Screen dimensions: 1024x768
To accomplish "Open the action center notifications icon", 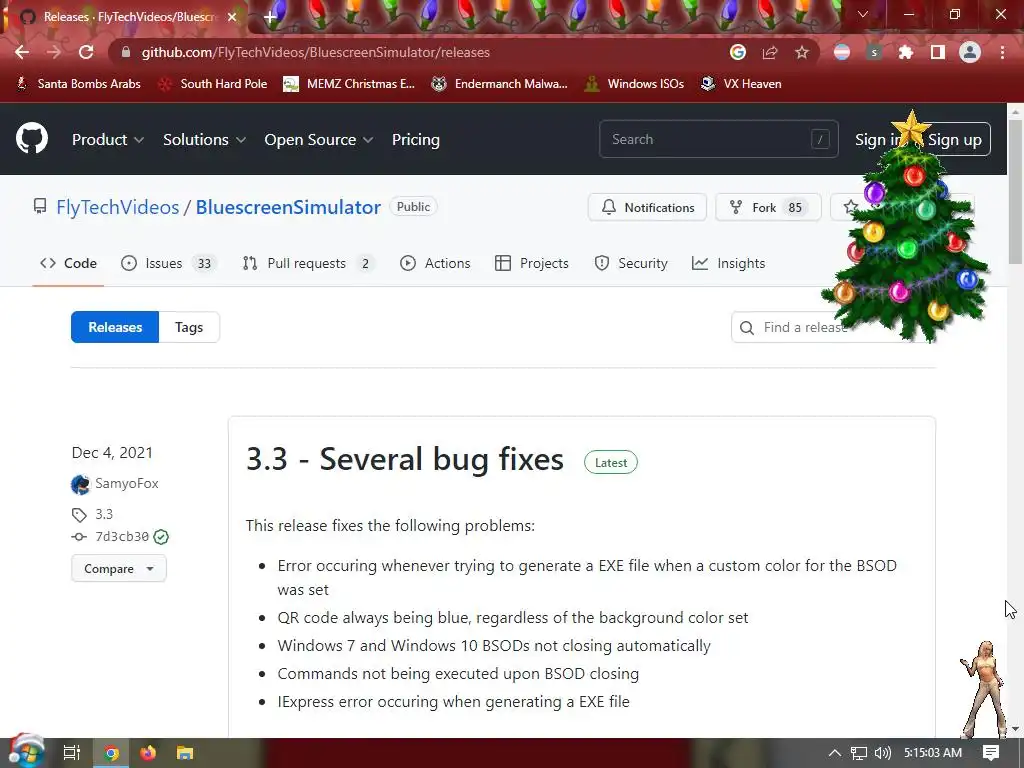I will [991, 752].
